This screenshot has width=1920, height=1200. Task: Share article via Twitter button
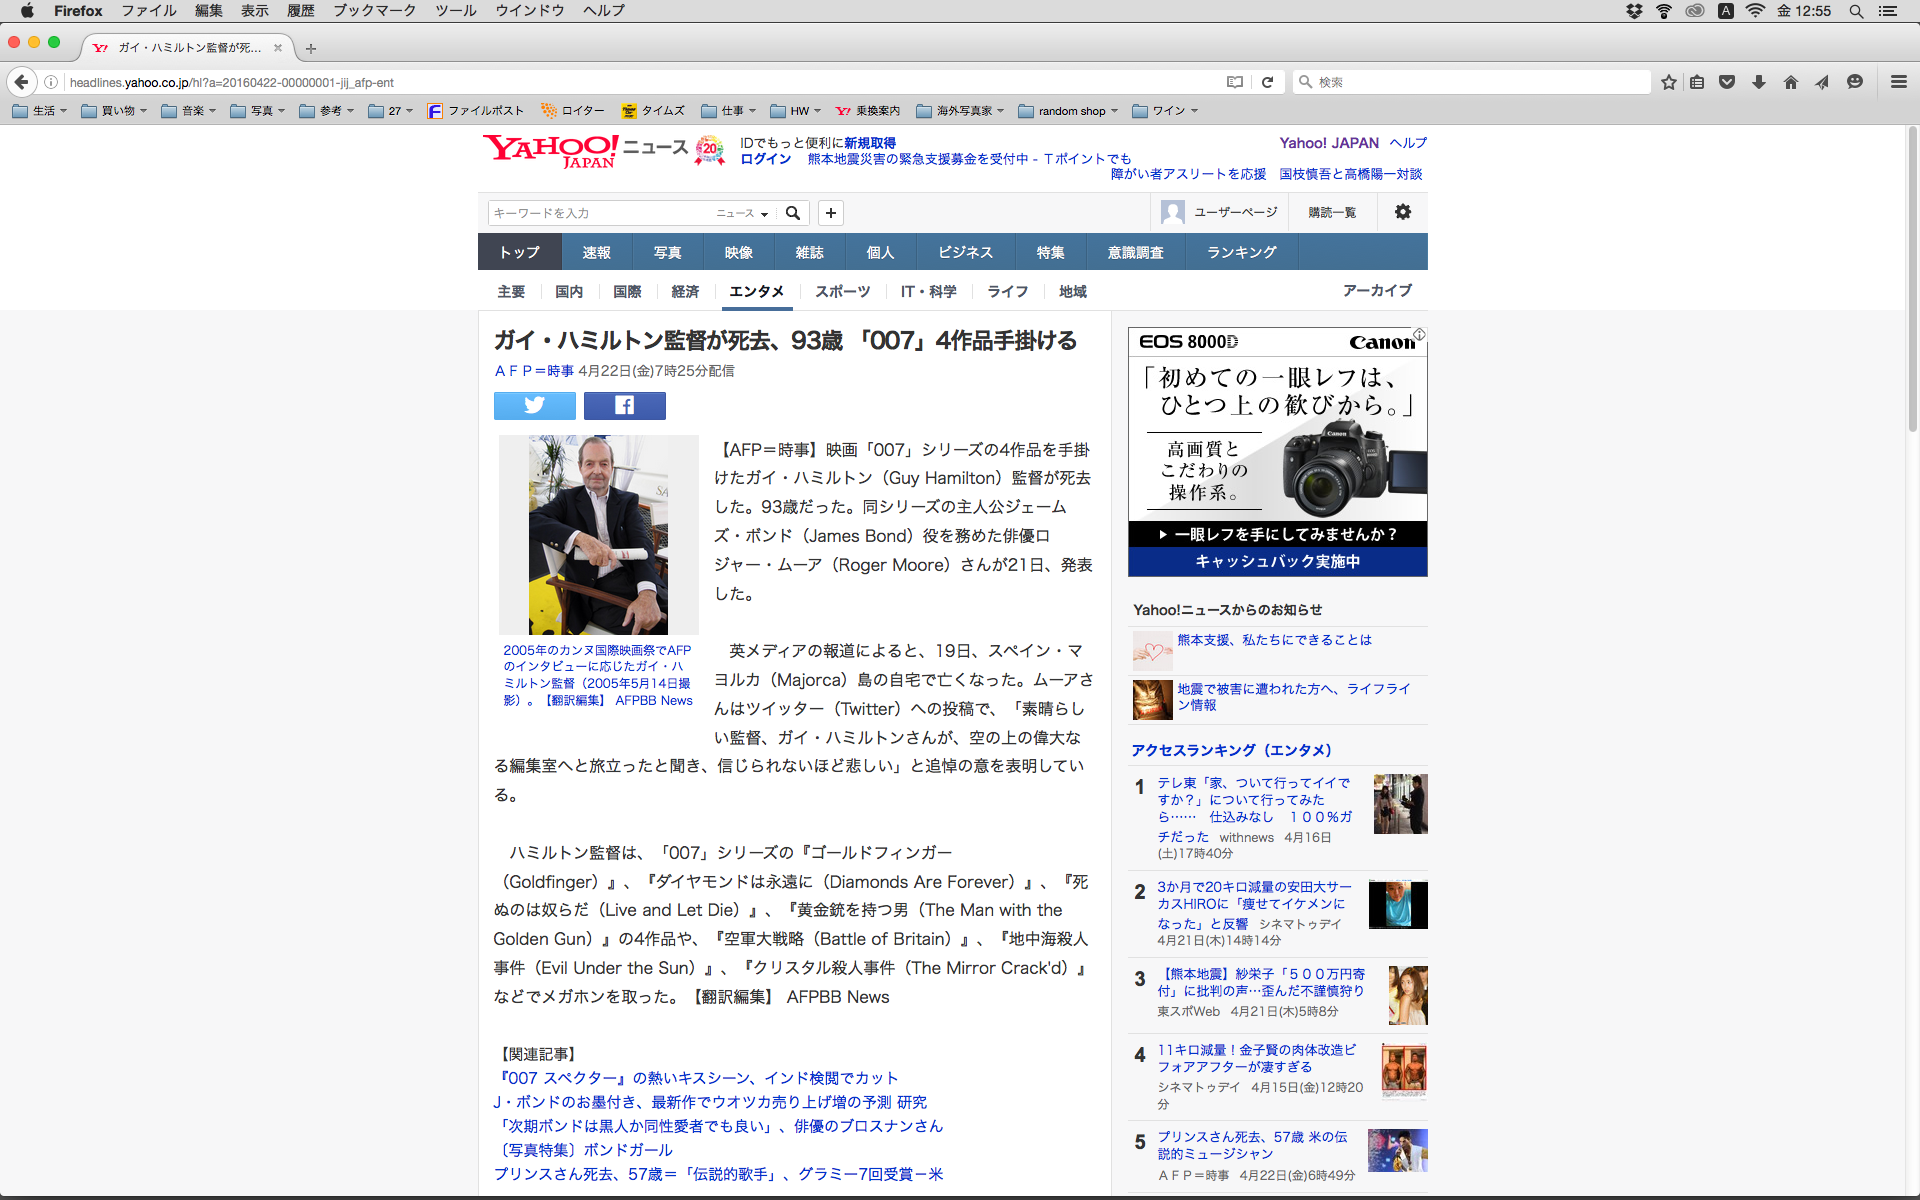pyautogui.click(x=534, y=405)
